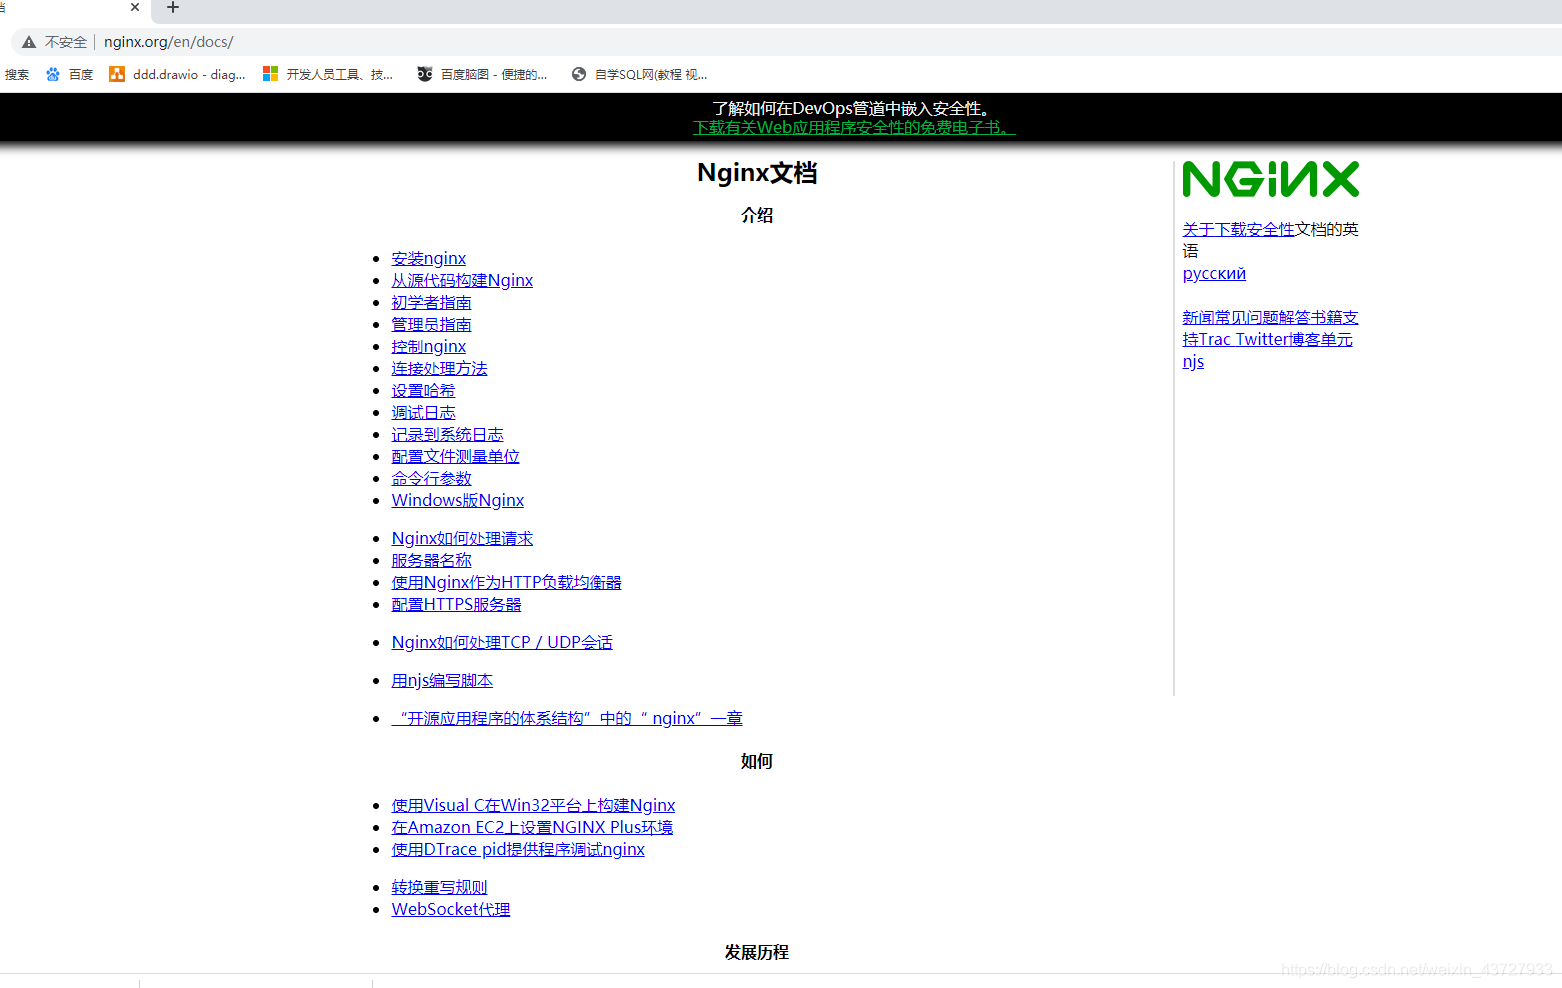The height and width of the screenshot is (988, 1562).
Task: Open the 调试日志 link
Action: pyautogui.click(x=423, y=412)
